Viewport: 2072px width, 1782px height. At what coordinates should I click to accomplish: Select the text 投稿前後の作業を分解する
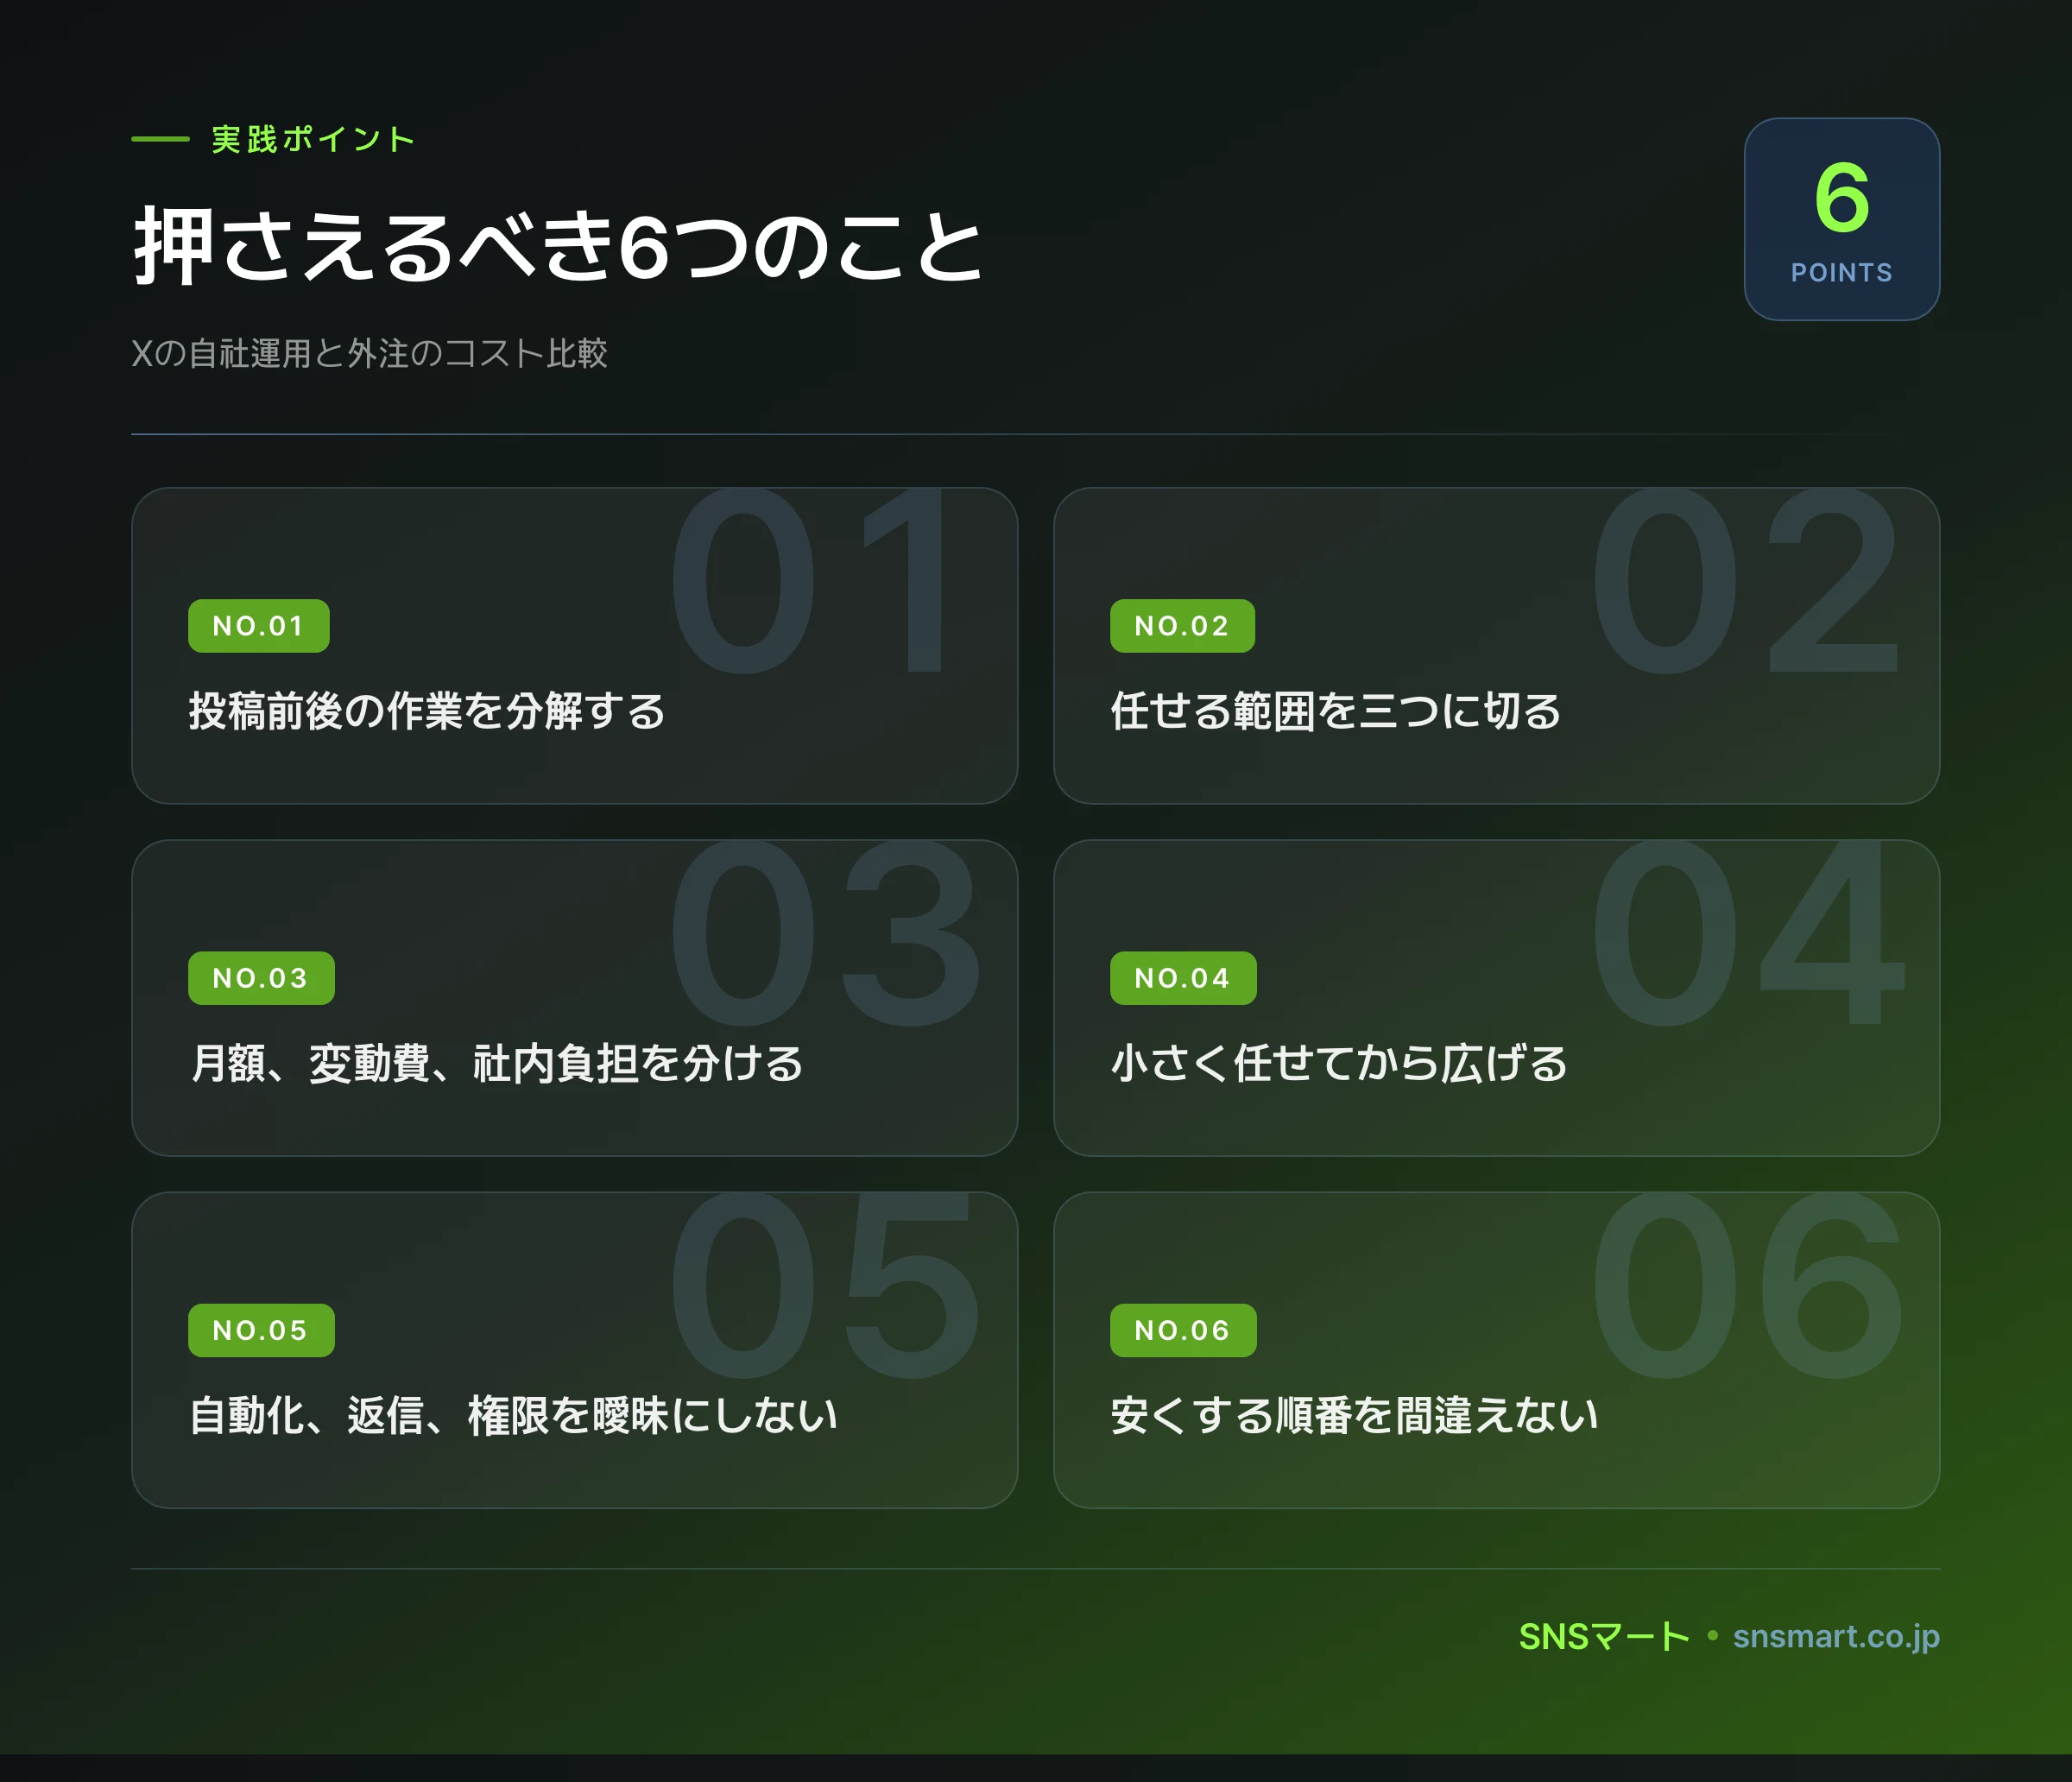[x=427, y=712]
